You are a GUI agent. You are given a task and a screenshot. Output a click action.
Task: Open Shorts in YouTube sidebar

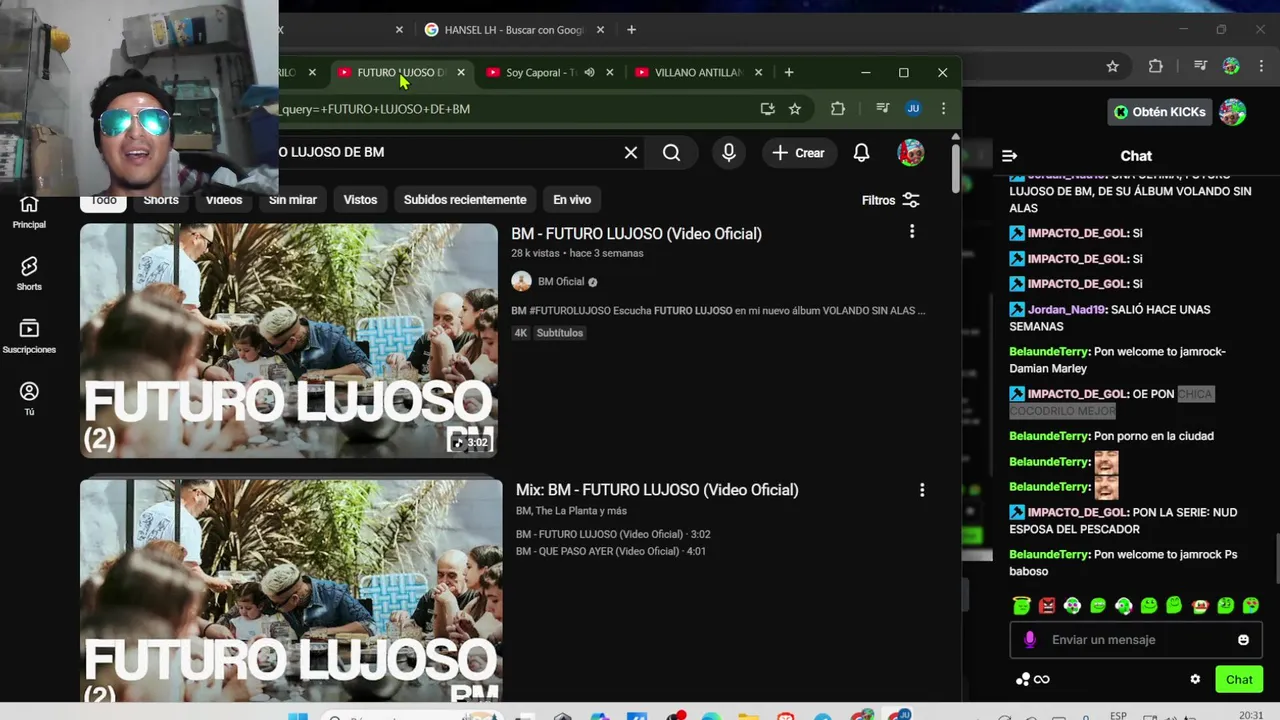(29, 273)
